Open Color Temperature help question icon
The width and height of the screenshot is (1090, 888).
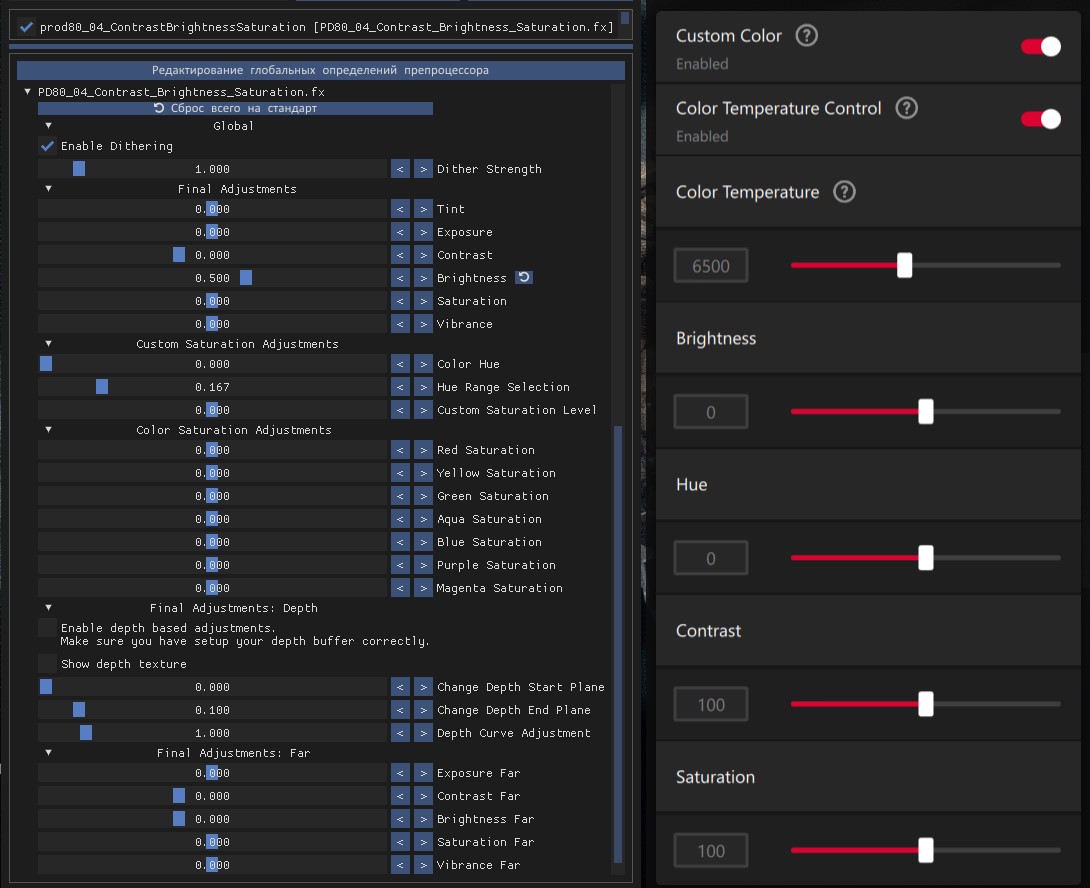point(845,191)
